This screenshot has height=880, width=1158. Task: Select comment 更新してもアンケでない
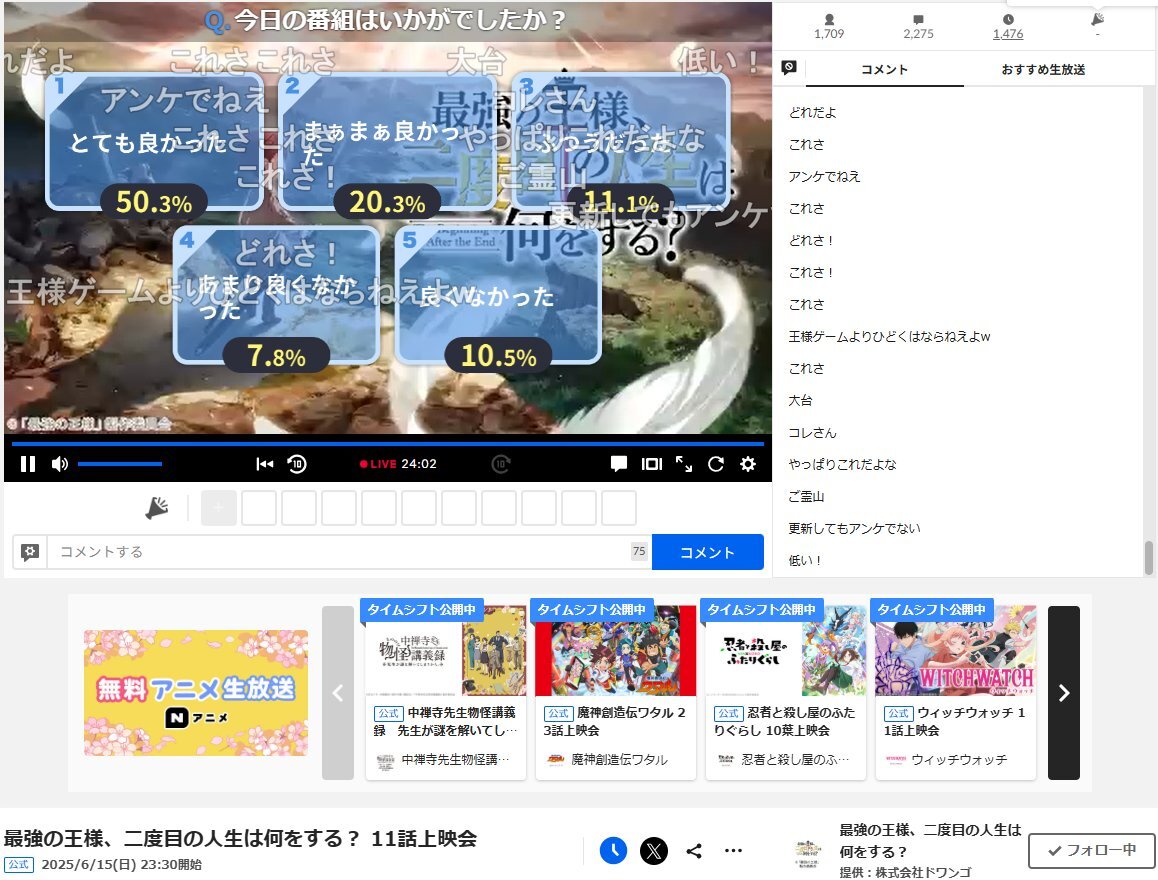[854, 529]
